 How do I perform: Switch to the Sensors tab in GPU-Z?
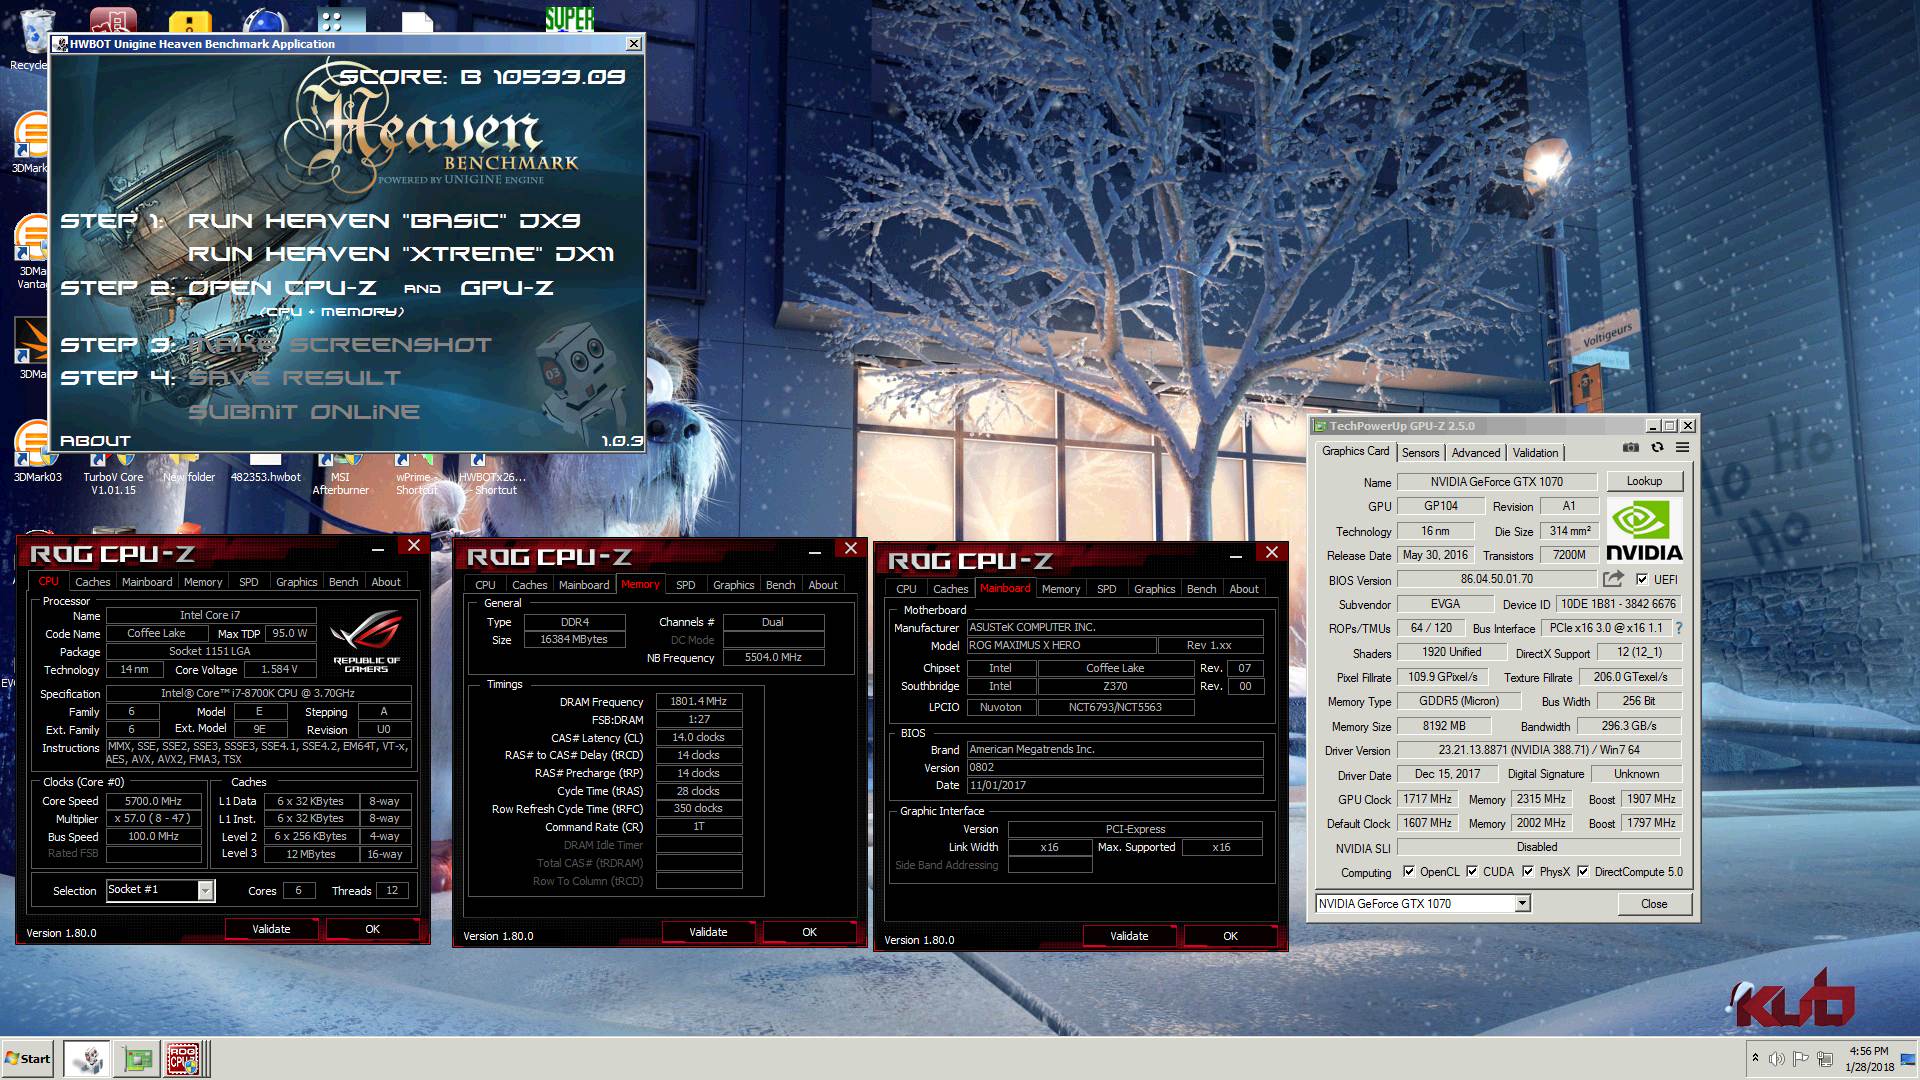pyautogui.click(x=1420, y=453)
